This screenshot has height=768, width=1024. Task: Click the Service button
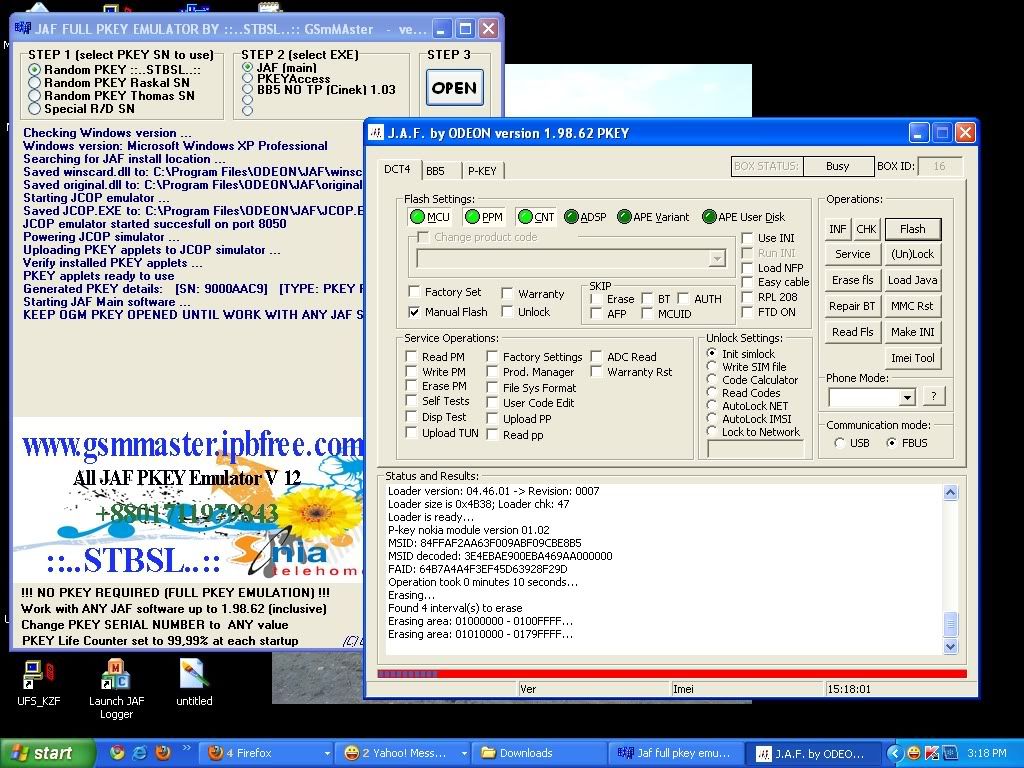coord(852,254)
